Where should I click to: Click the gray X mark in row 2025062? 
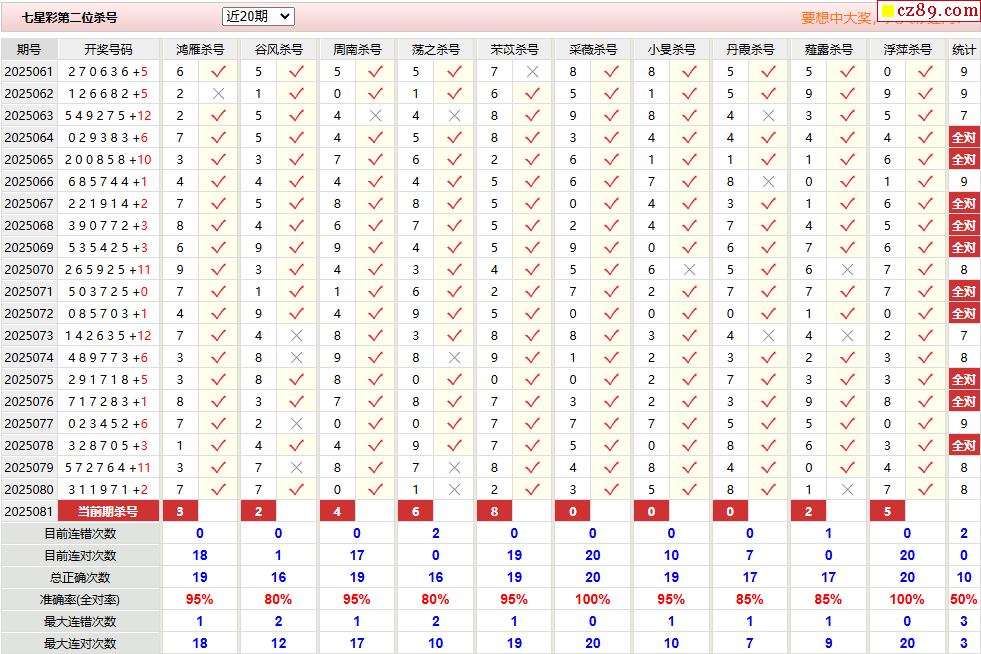click(x=218, y=94)
